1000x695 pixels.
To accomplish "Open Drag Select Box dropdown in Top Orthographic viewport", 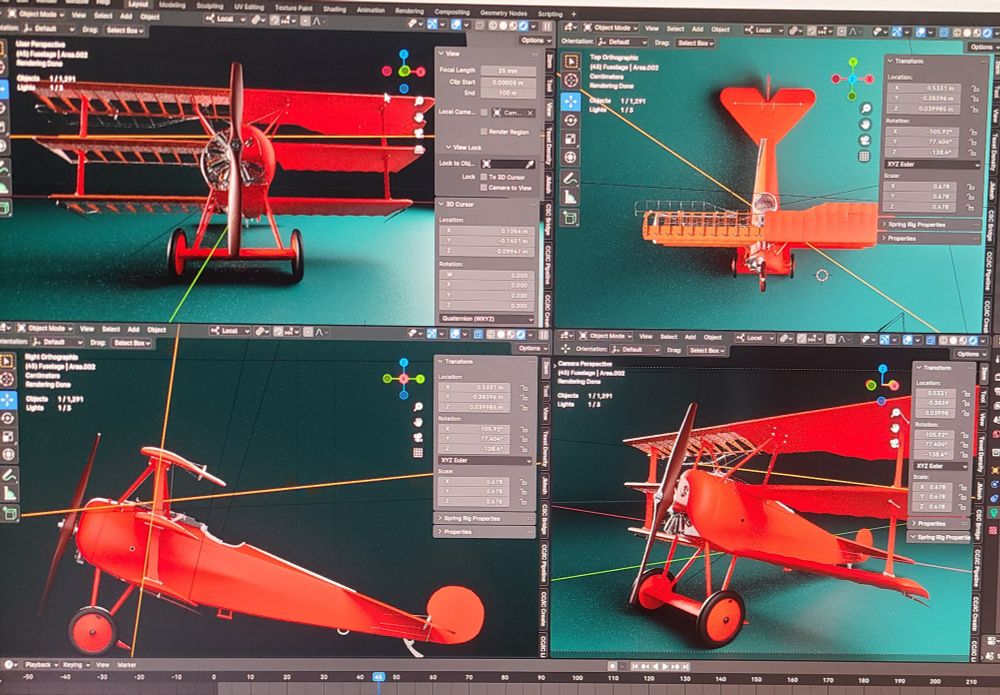I will point(695,43).
